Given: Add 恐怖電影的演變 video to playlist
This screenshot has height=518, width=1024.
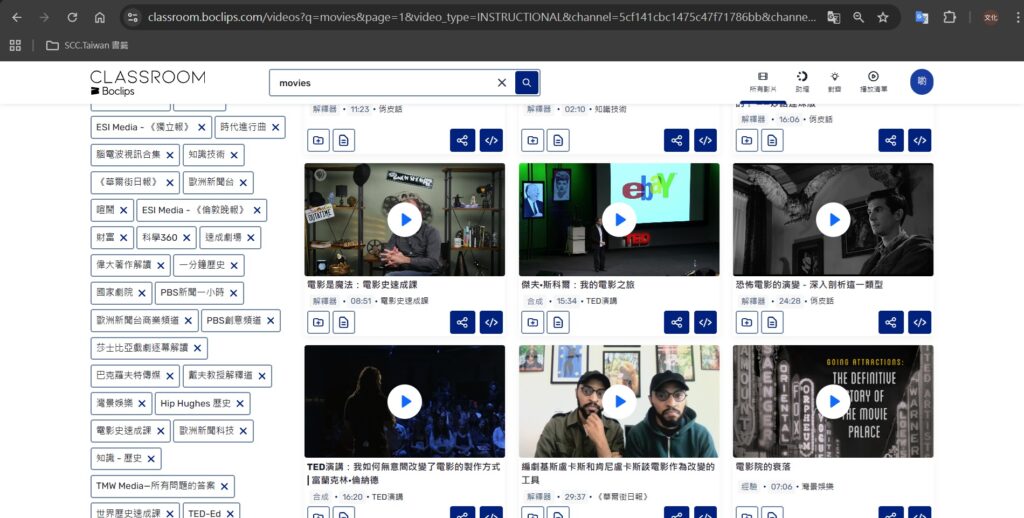Looking at the screenshot, I should coord(747,322).
